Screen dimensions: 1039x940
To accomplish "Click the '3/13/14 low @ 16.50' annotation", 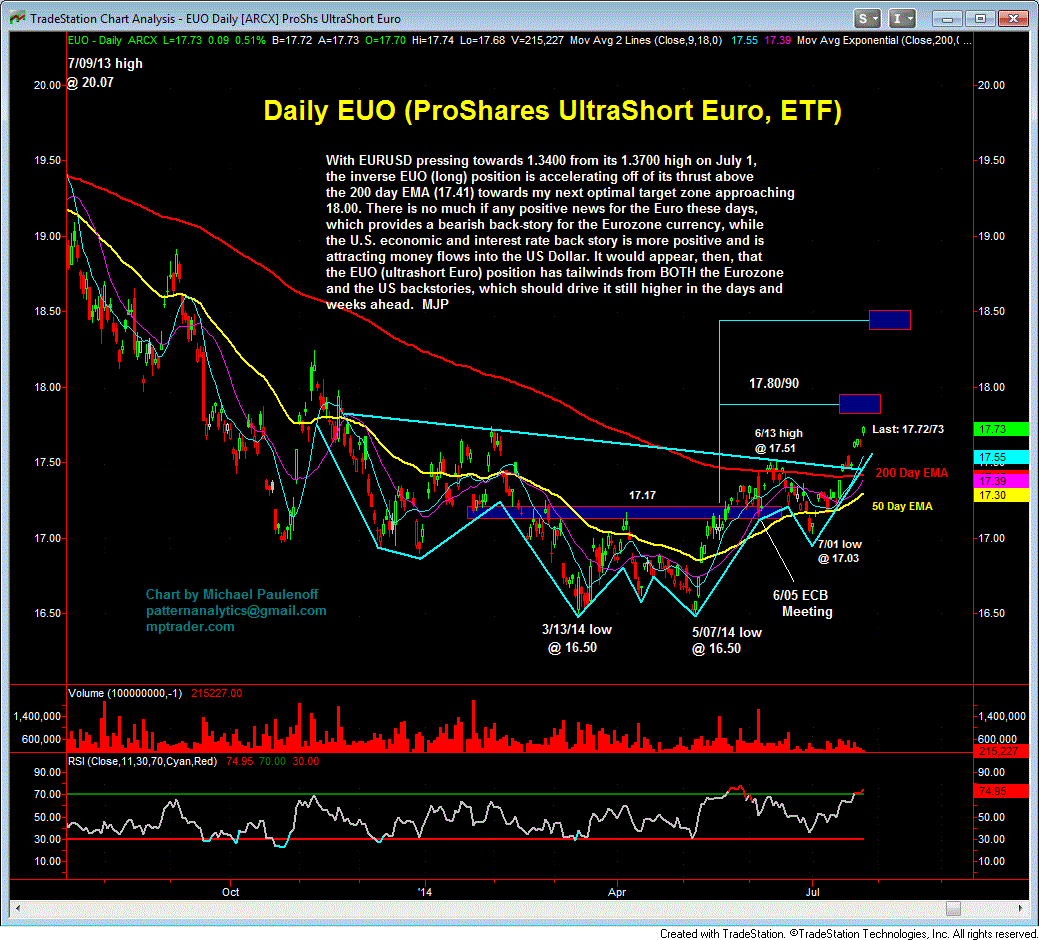I will point(576,639).
